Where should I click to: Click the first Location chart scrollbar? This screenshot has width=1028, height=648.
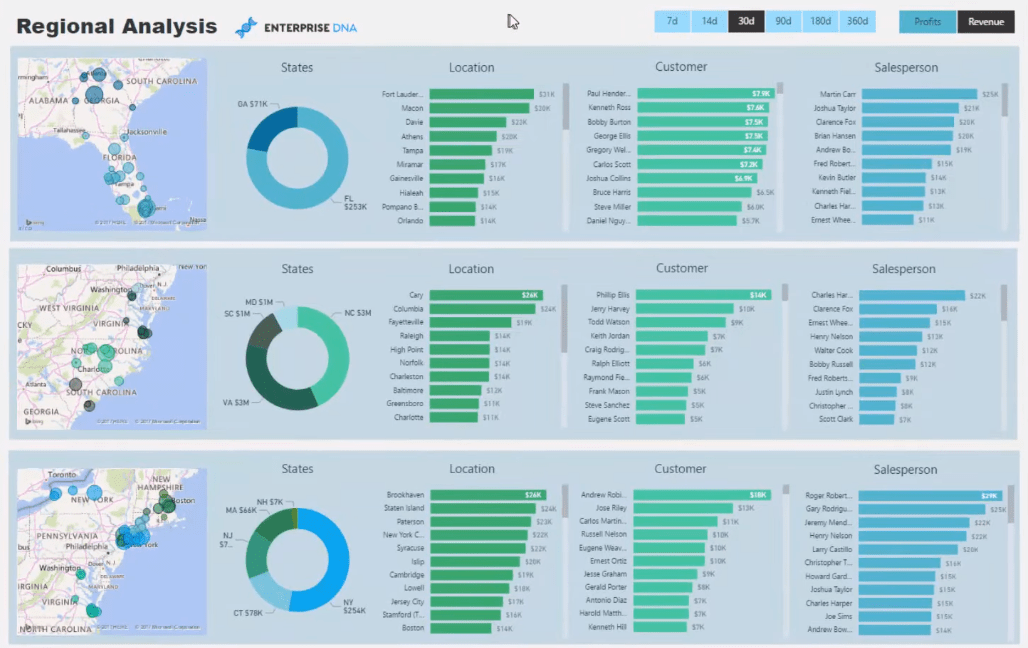(566, 106)
